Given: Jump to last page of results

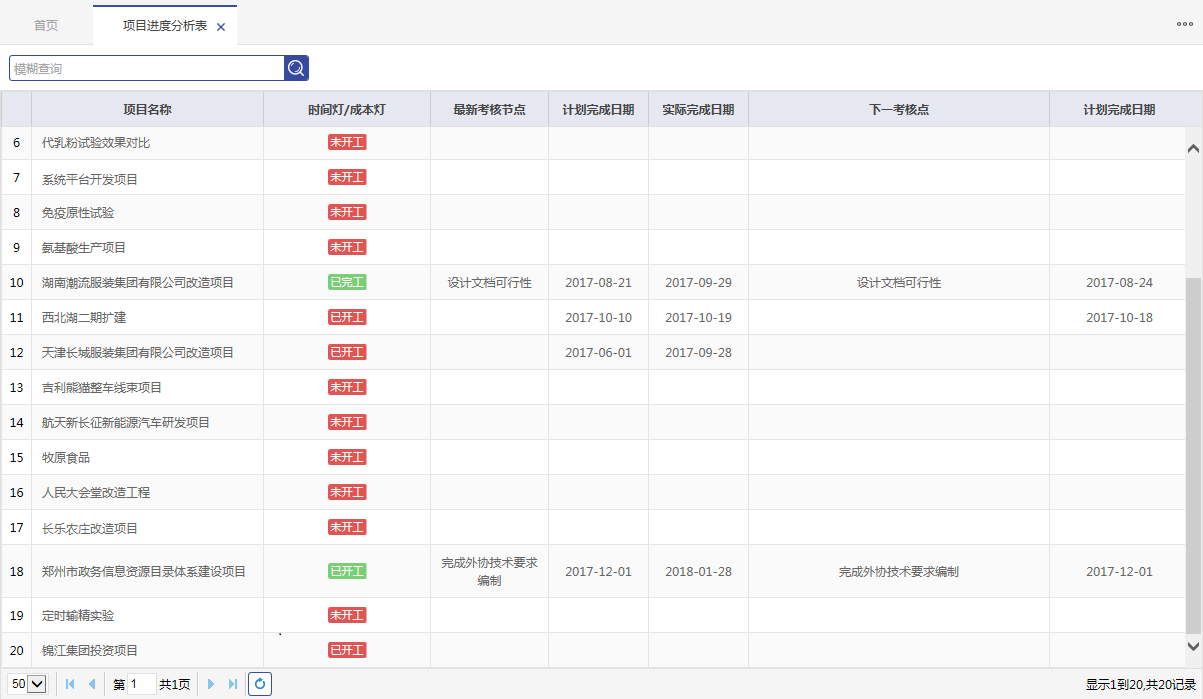Looking at the screenshot, I should (x=233, y=684).
